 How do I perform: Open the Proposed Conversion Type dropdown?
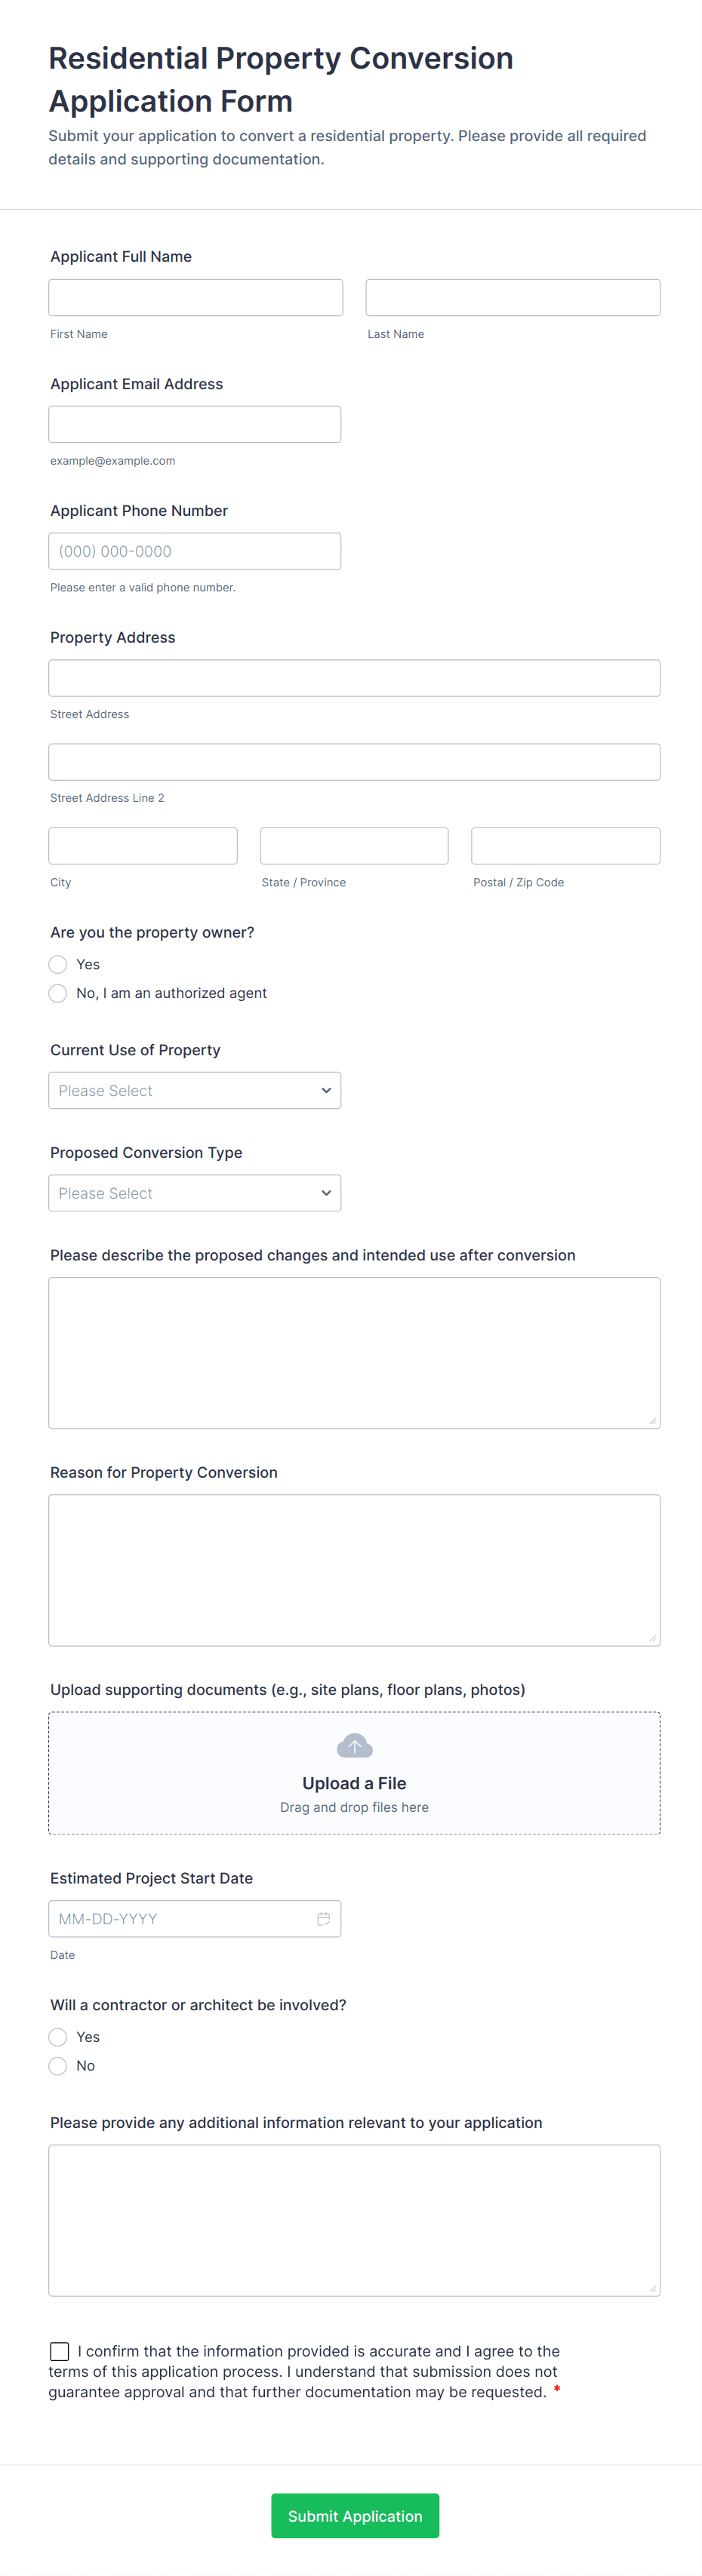pos(194,1192)
